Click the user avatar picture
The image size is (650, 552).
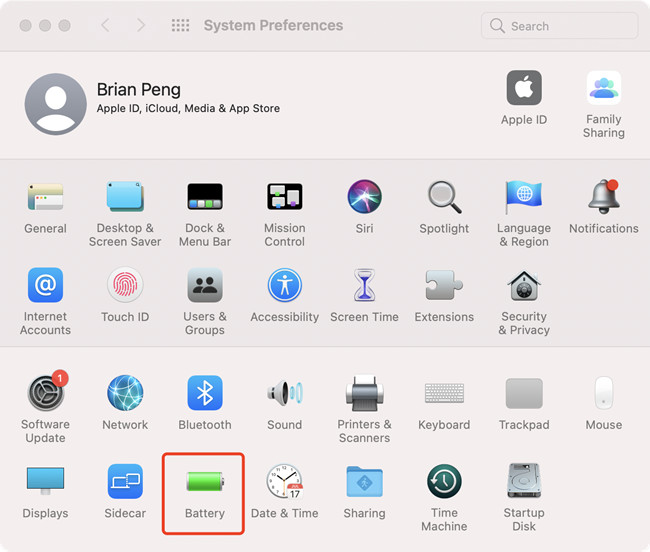[x=56, y=104]
